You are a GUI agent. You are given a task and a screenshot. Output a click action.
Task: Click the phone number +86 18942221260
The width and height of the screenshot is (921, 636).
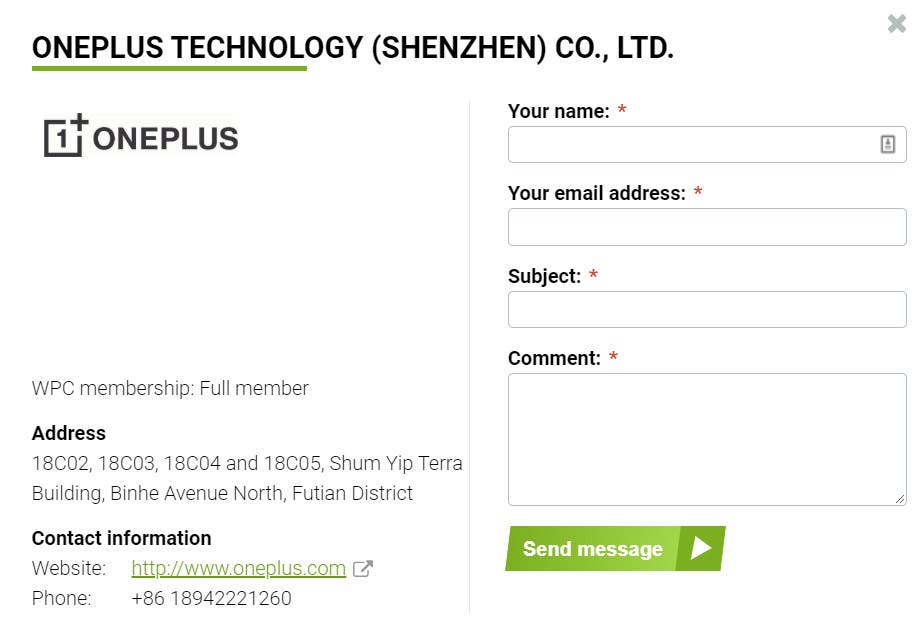211,599
